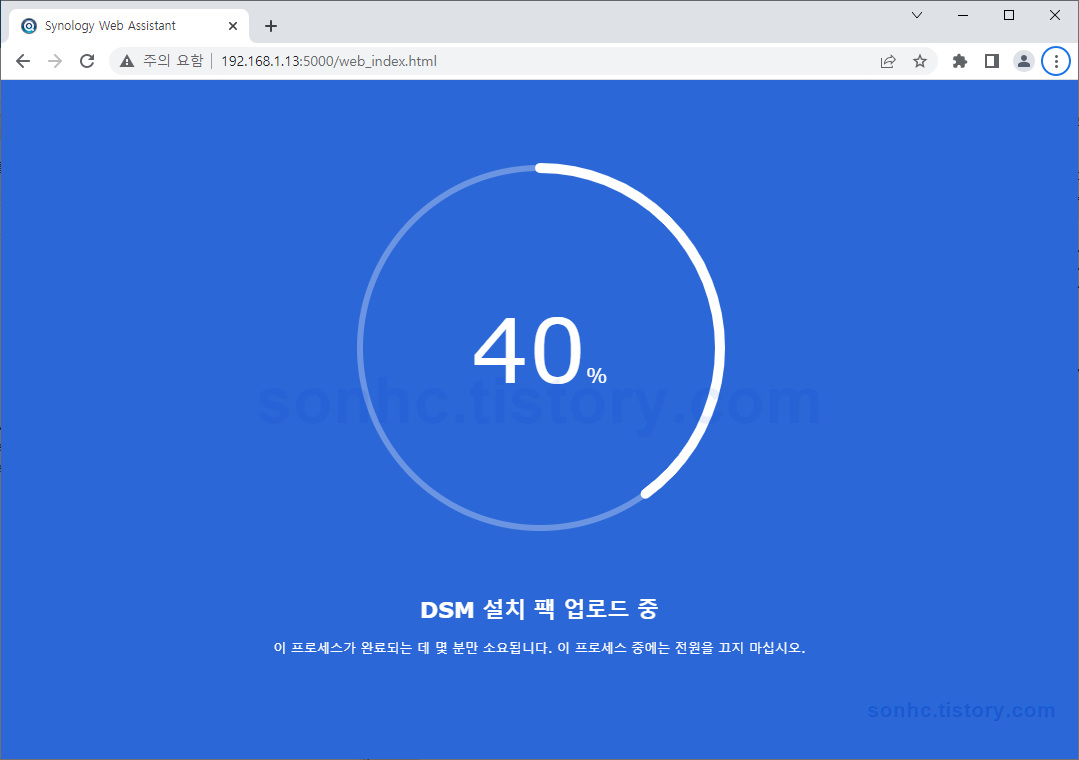Click the 'DSM 설치 팩 업로드 중' heading
The image size is (1079, 760).
pyautogui.click(x=540, y=609)
